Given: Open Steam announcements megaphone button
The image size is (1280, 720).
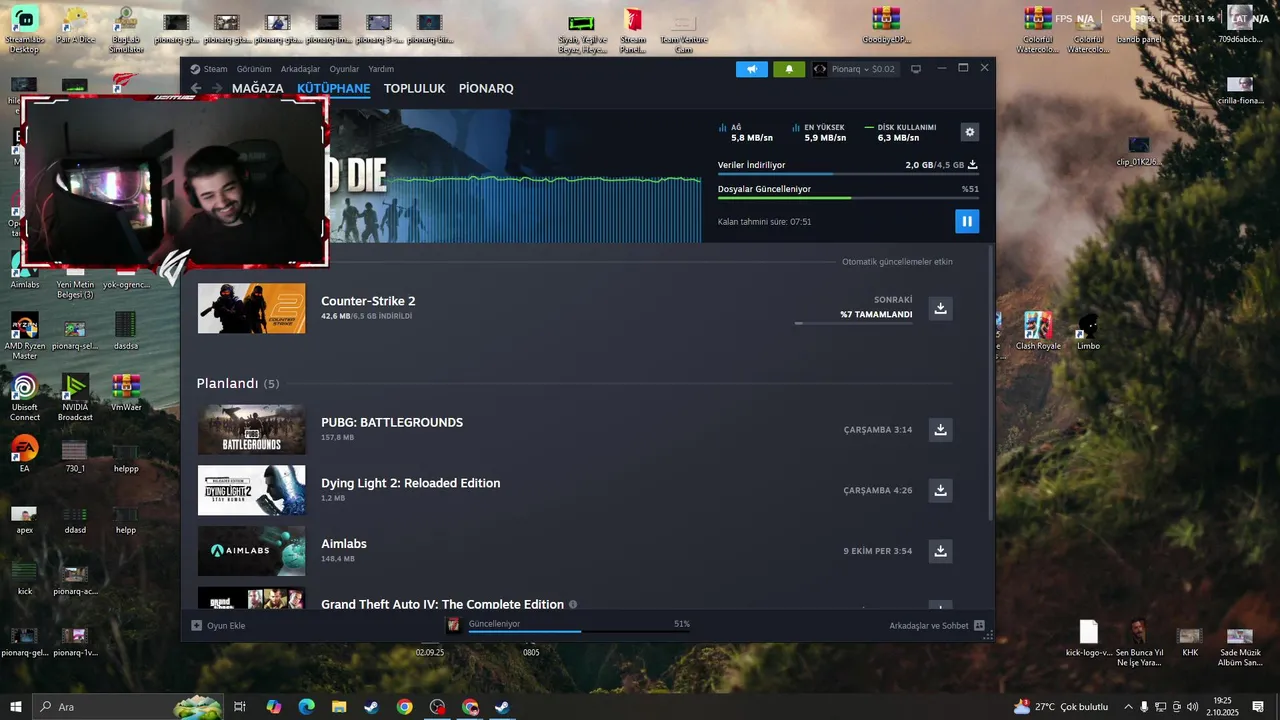Looking at the screenshot, I should pyautogui.click(x=752, y=69).
